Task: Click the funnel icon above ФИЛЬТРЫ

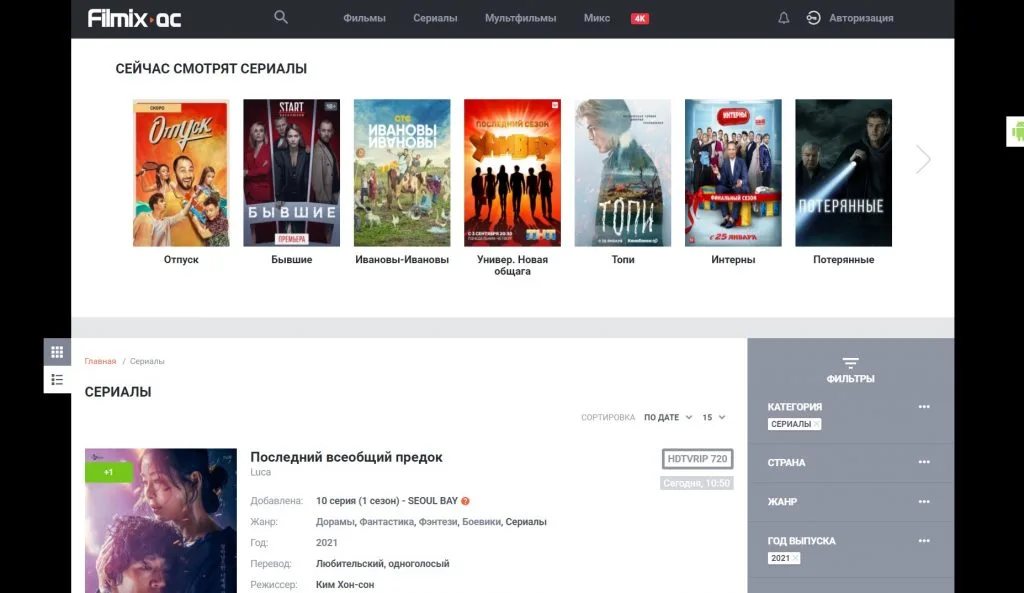Action: 851,363
